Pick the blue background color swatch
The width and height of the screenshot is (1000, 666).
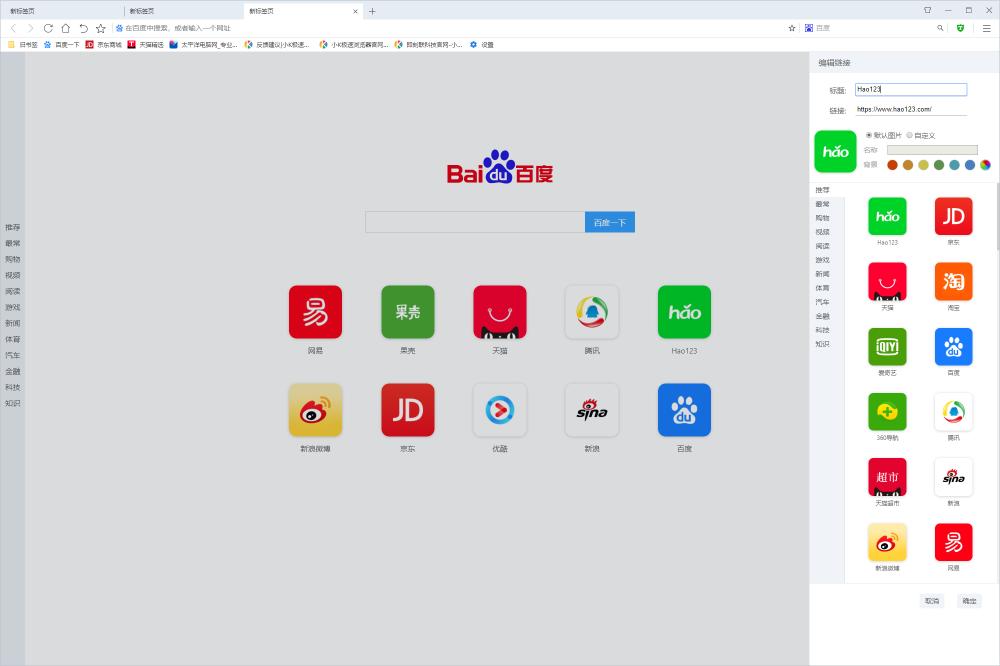[x=970, y=165]
